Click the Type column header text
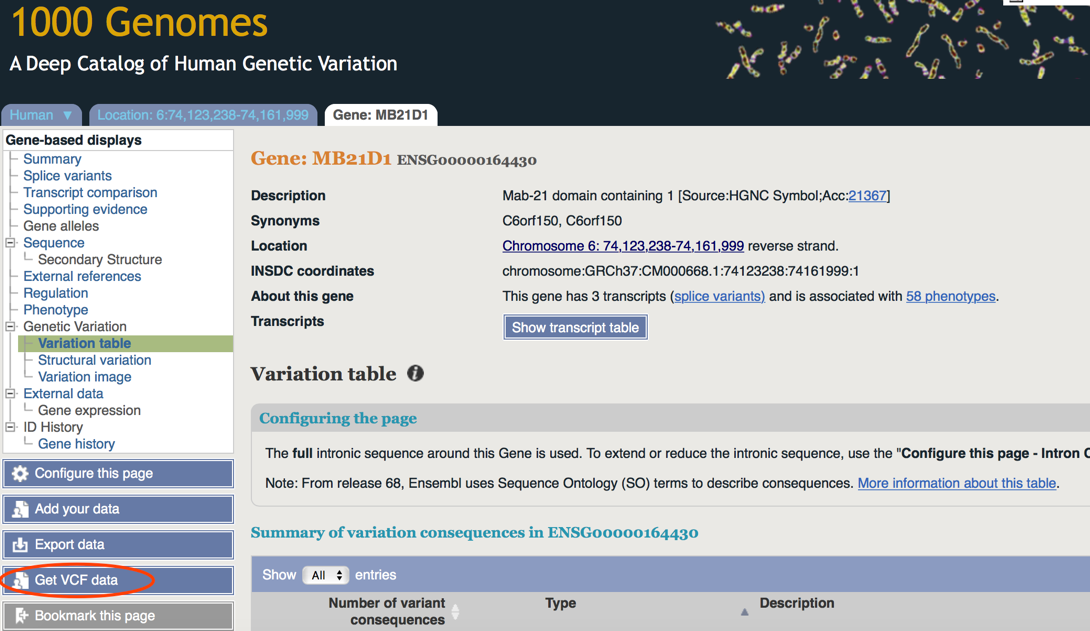The image size is (1090, 631). click(x=560, y=603)
